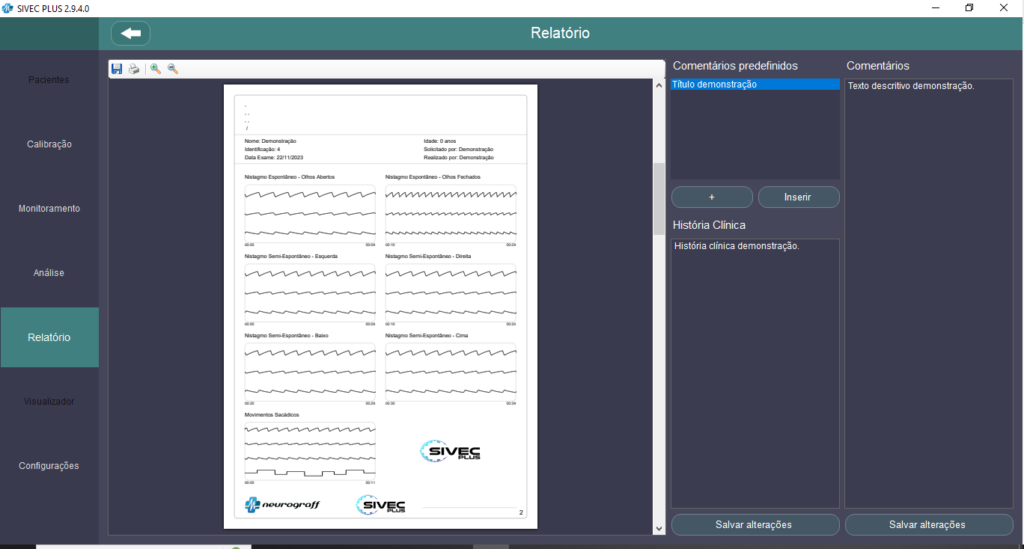
Task: Click the save report icon
Action: click(117, 69)
